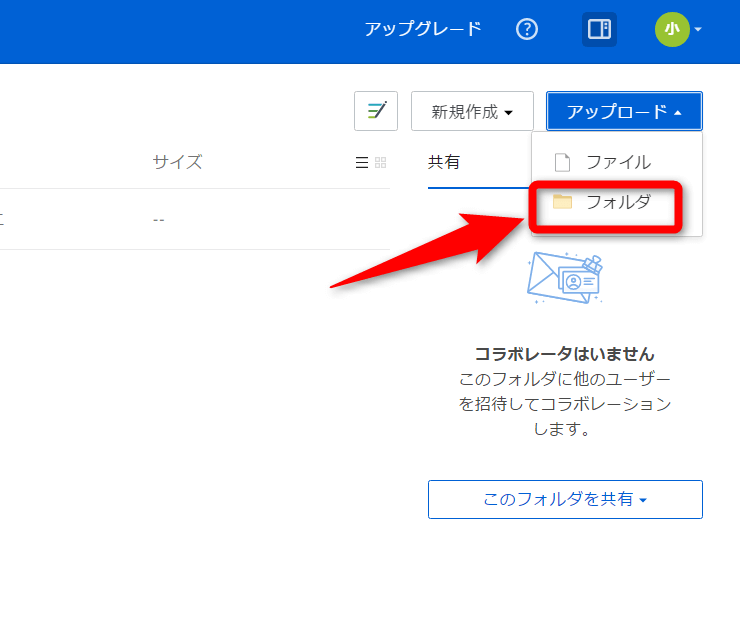Image resolution: width=740 pixels, height=617 pixels.
Task: Choose フォルダ from the upload menu
Action: coord(618,202)
